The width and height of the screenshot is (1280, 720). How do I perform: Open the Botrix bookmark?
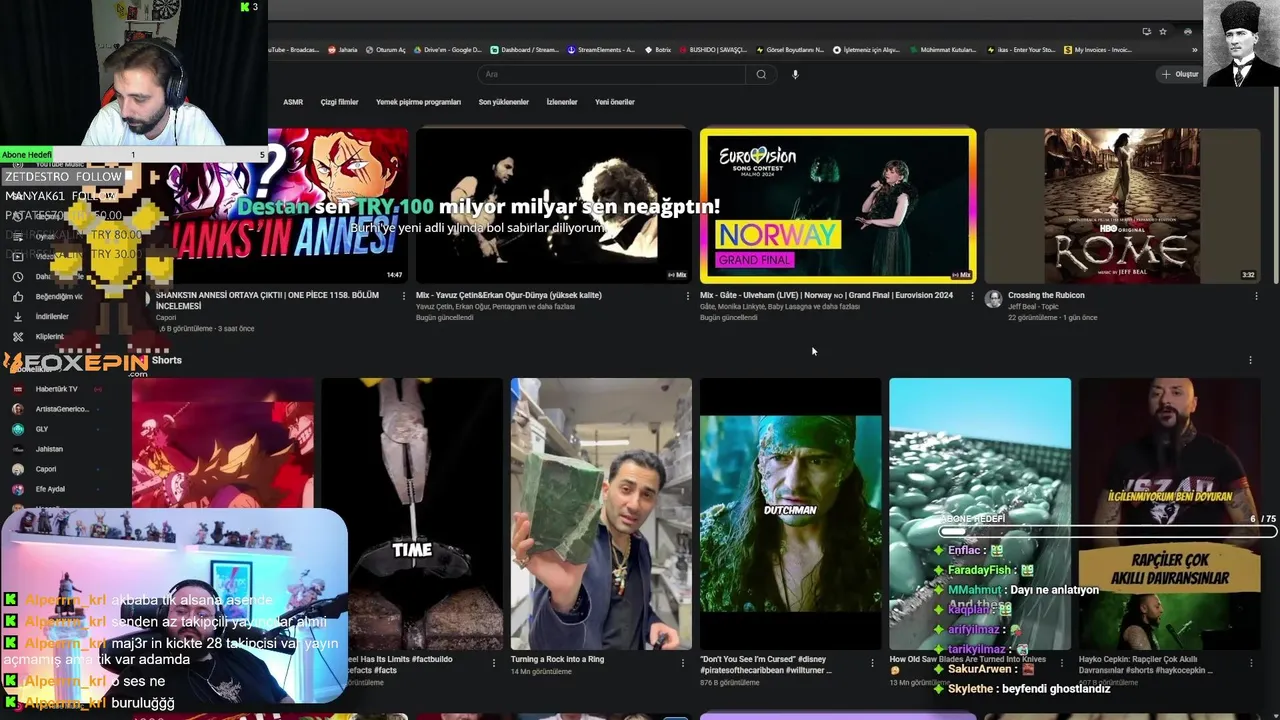point(657,50)
